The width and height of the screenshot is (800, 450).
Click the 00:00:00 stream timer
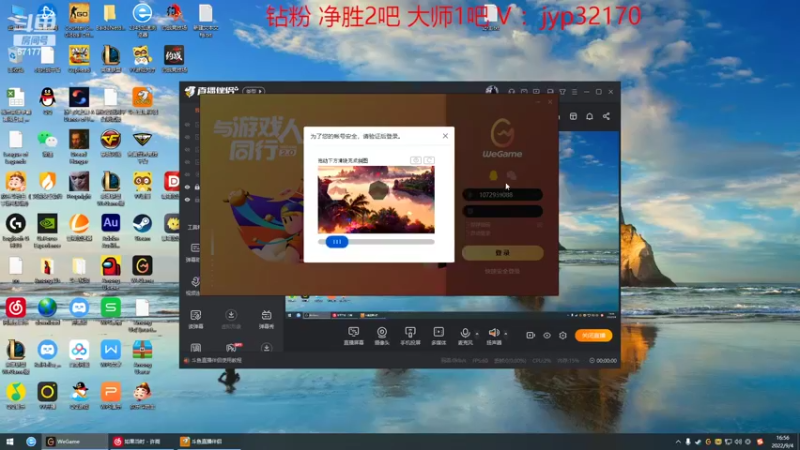pos(603,360)
